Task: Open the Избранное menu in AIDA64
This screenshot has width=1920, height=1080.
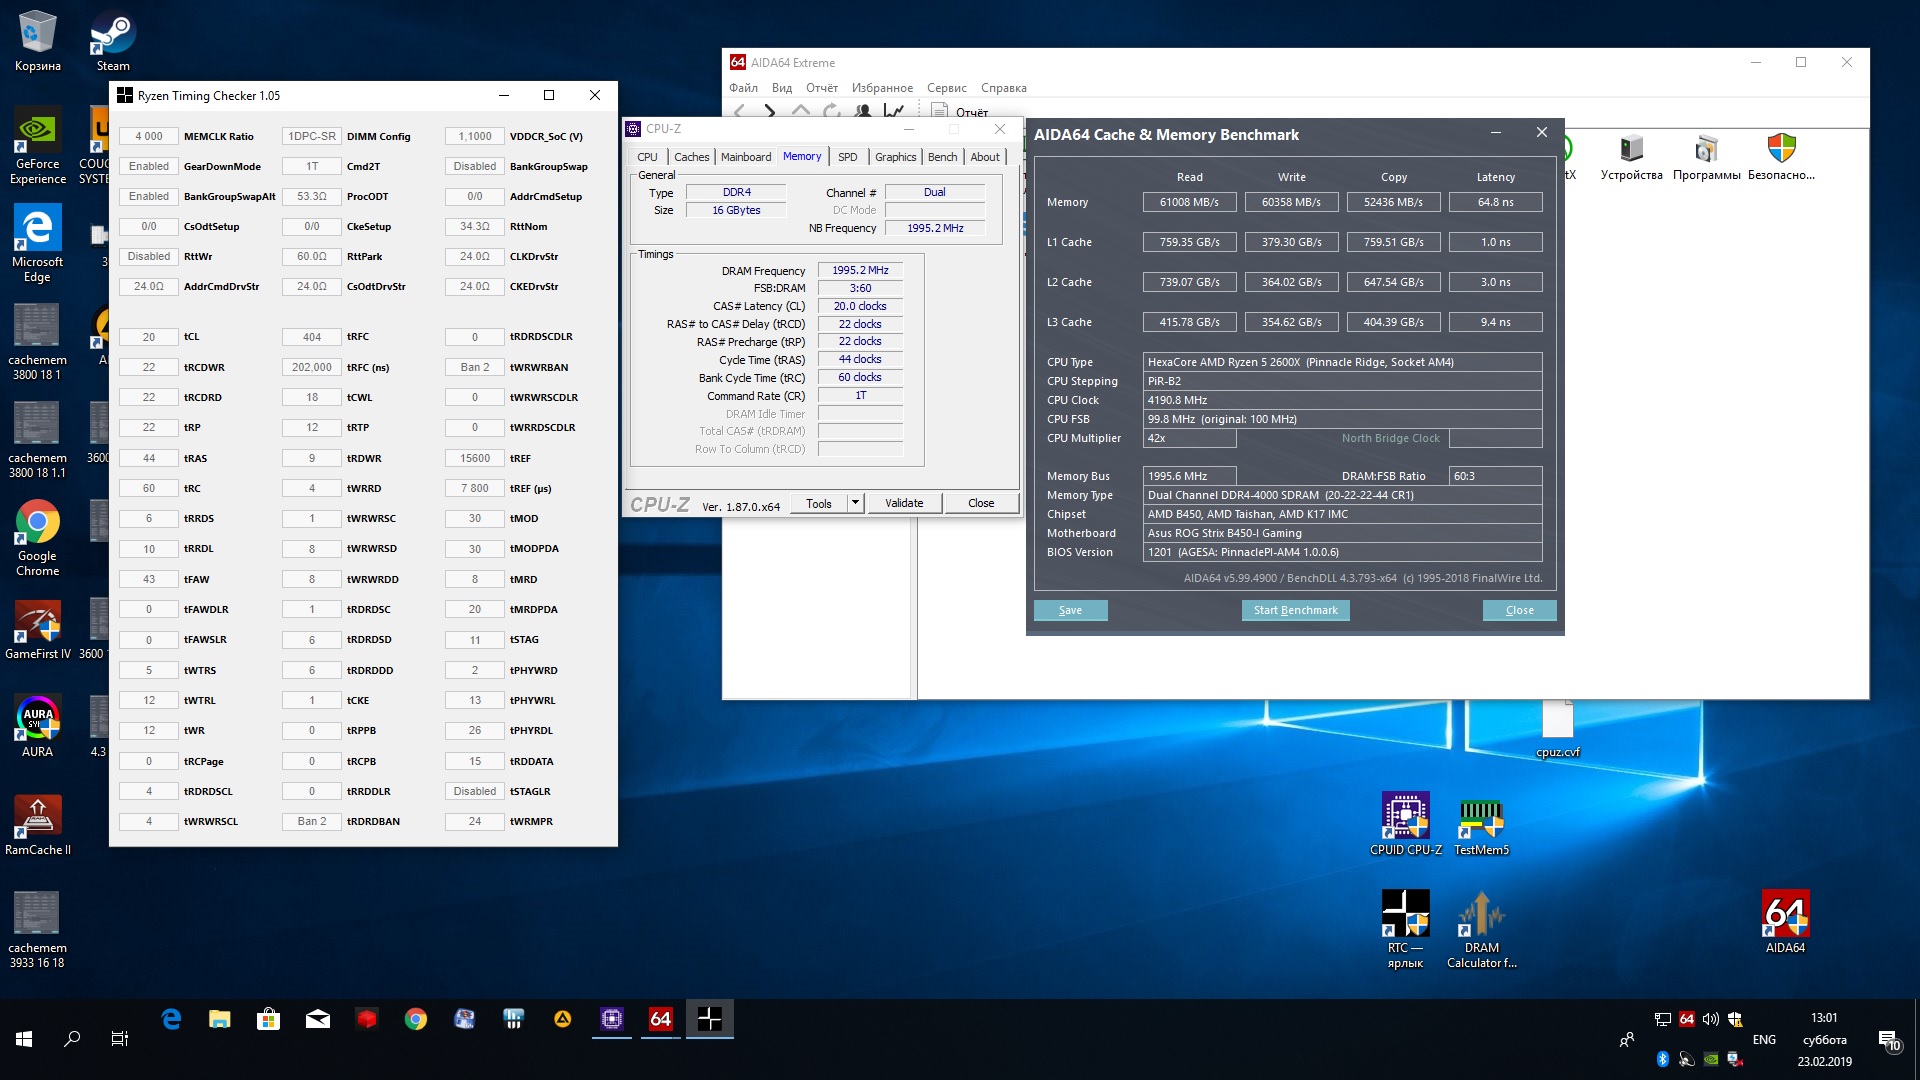Action: point(881,88)
